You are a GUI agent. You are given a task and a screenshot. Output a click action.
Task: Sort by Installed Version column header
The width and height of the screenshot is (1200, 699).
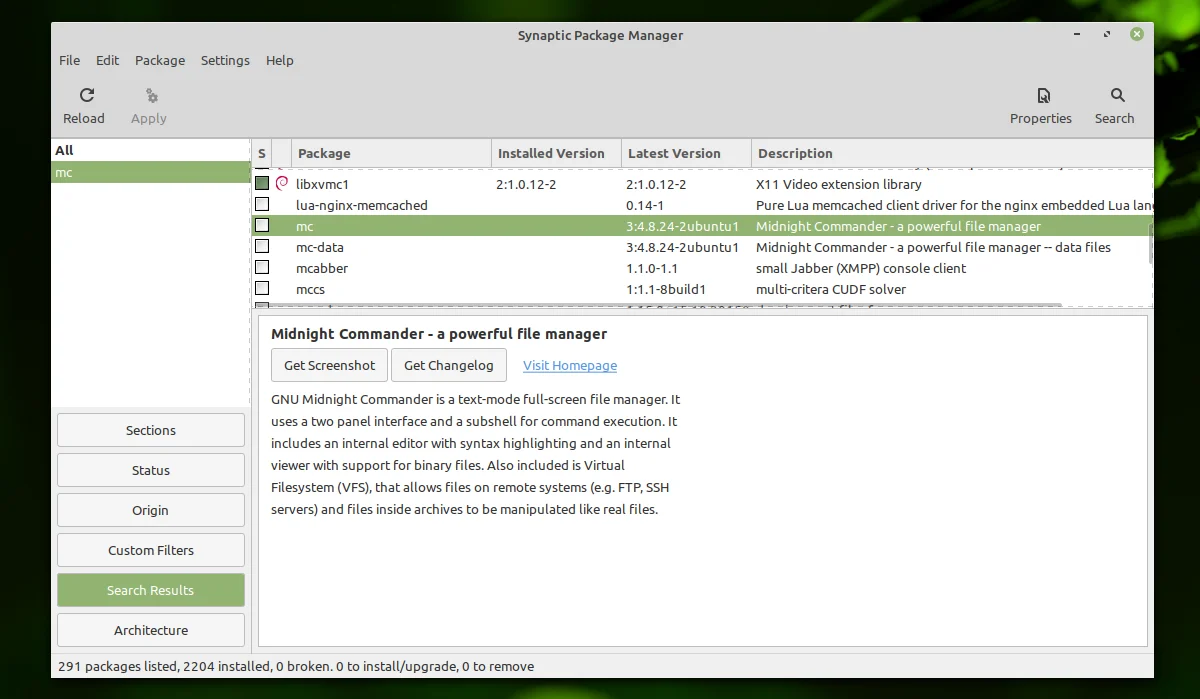pos(556,153)
